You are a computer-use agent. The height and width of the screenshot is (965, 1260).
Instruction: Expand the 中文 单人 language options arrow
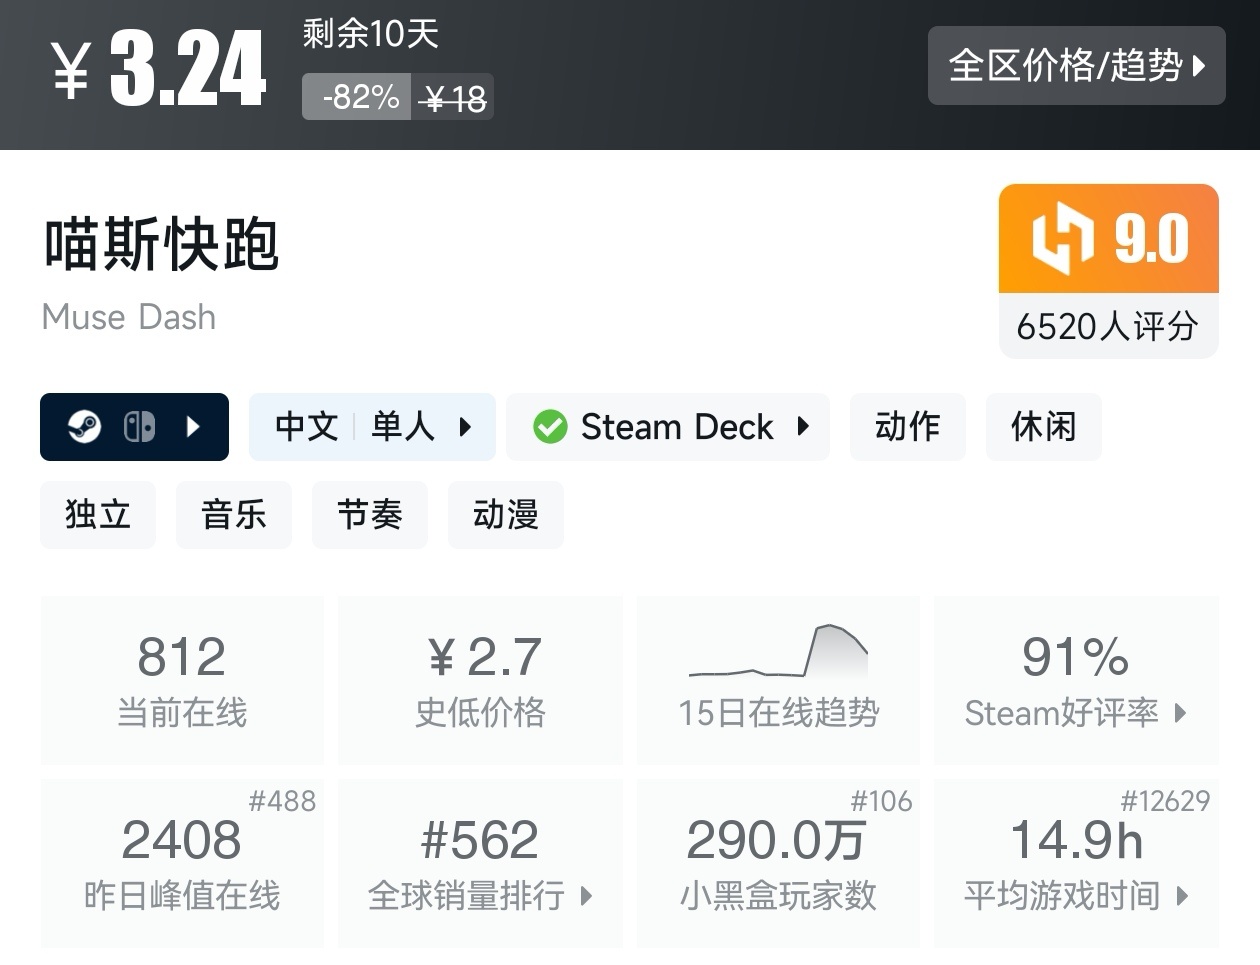coord(465,427)
